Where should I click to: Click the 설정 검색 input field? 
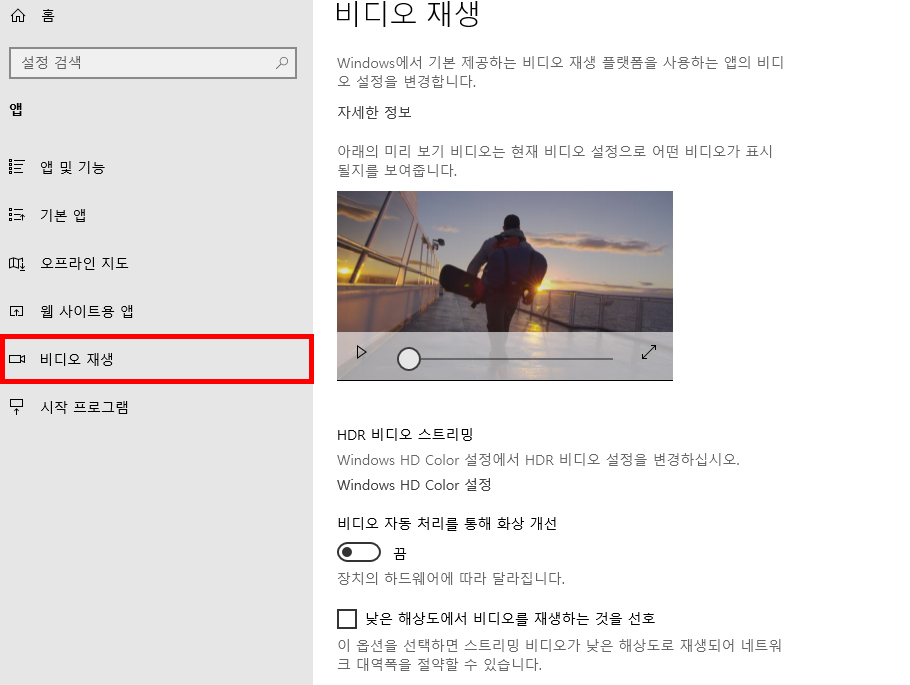[153, 63]
